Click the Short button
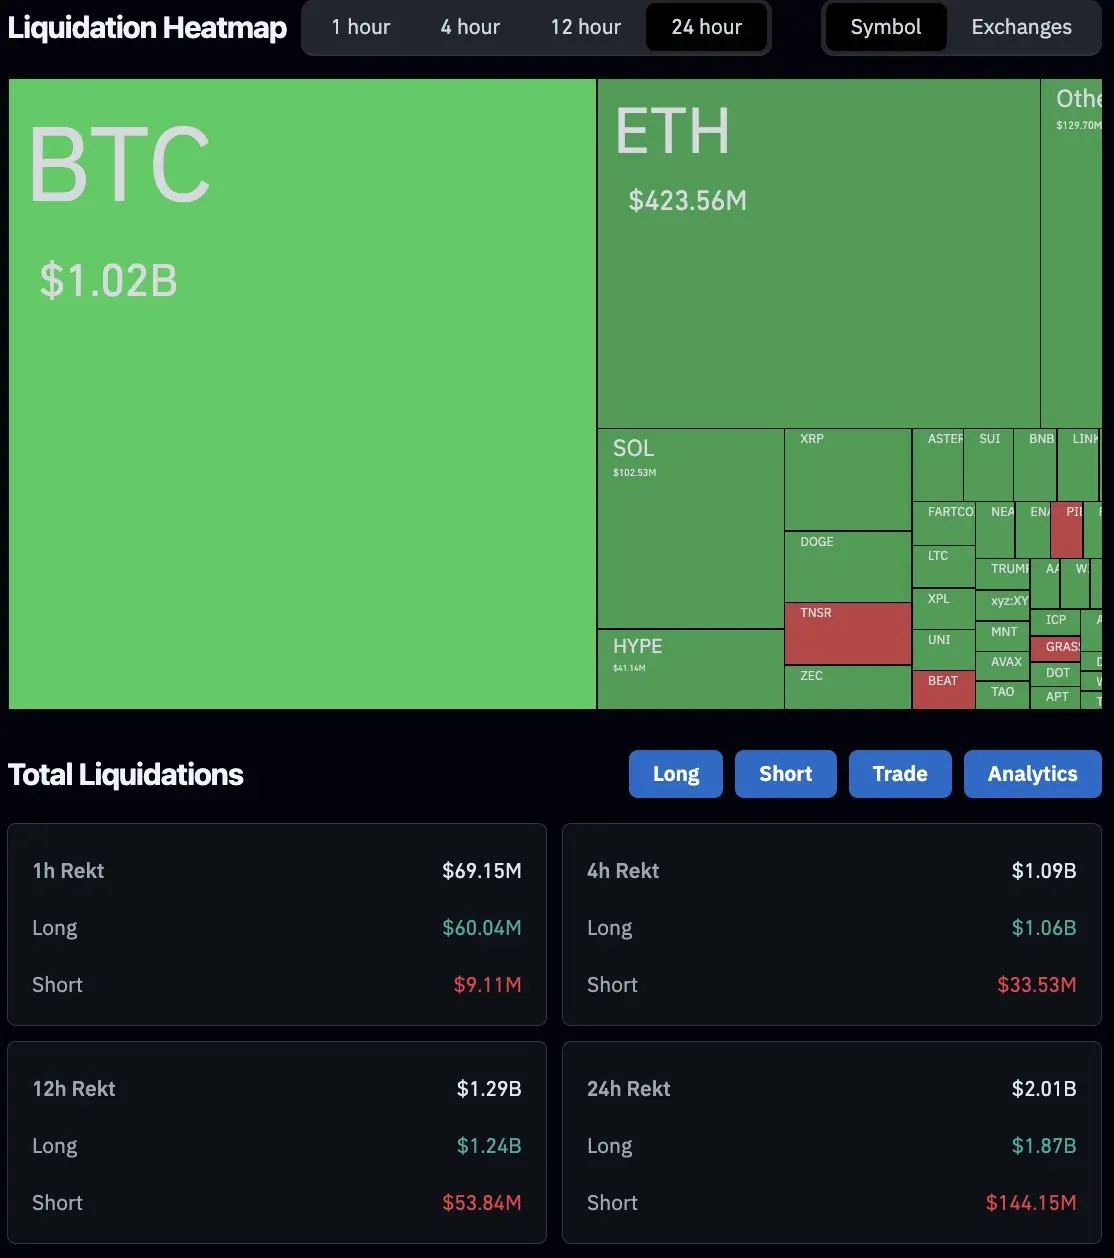 click(786, 774)
